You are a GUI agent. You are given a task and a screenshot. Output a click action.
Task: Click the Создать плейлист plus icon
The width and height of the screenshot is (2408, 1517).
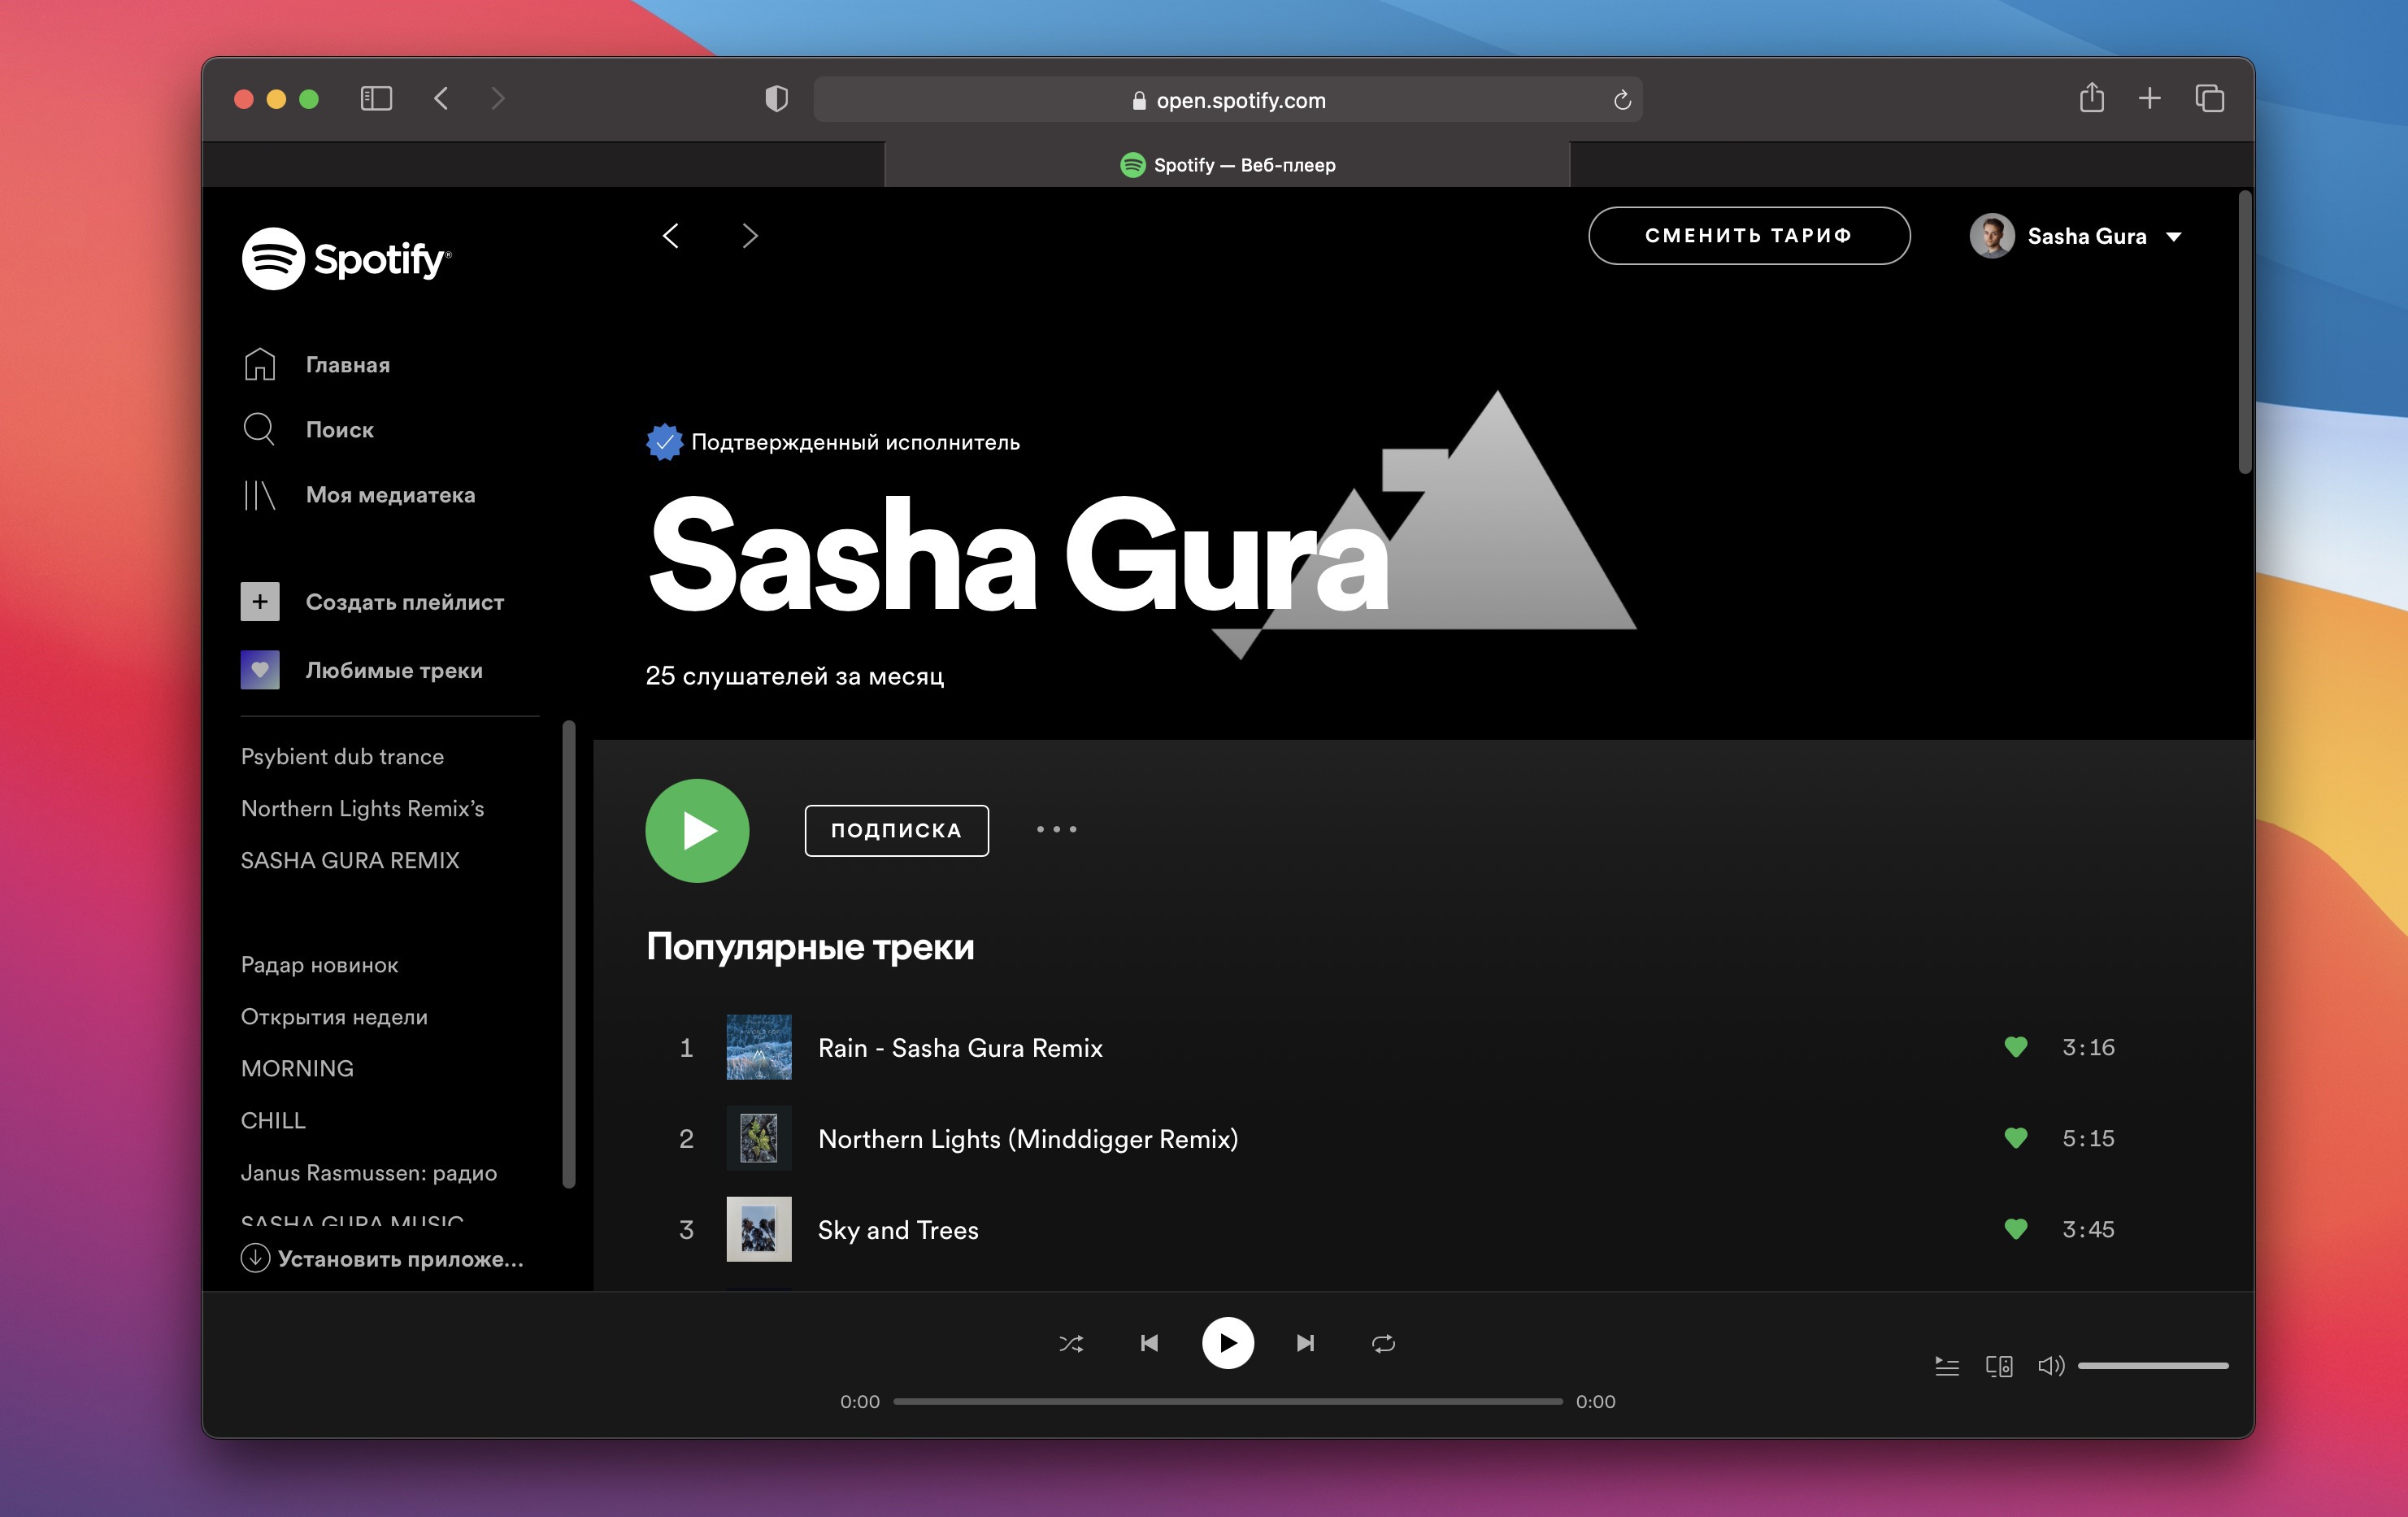pyautogui.click(x=260, y=602)
